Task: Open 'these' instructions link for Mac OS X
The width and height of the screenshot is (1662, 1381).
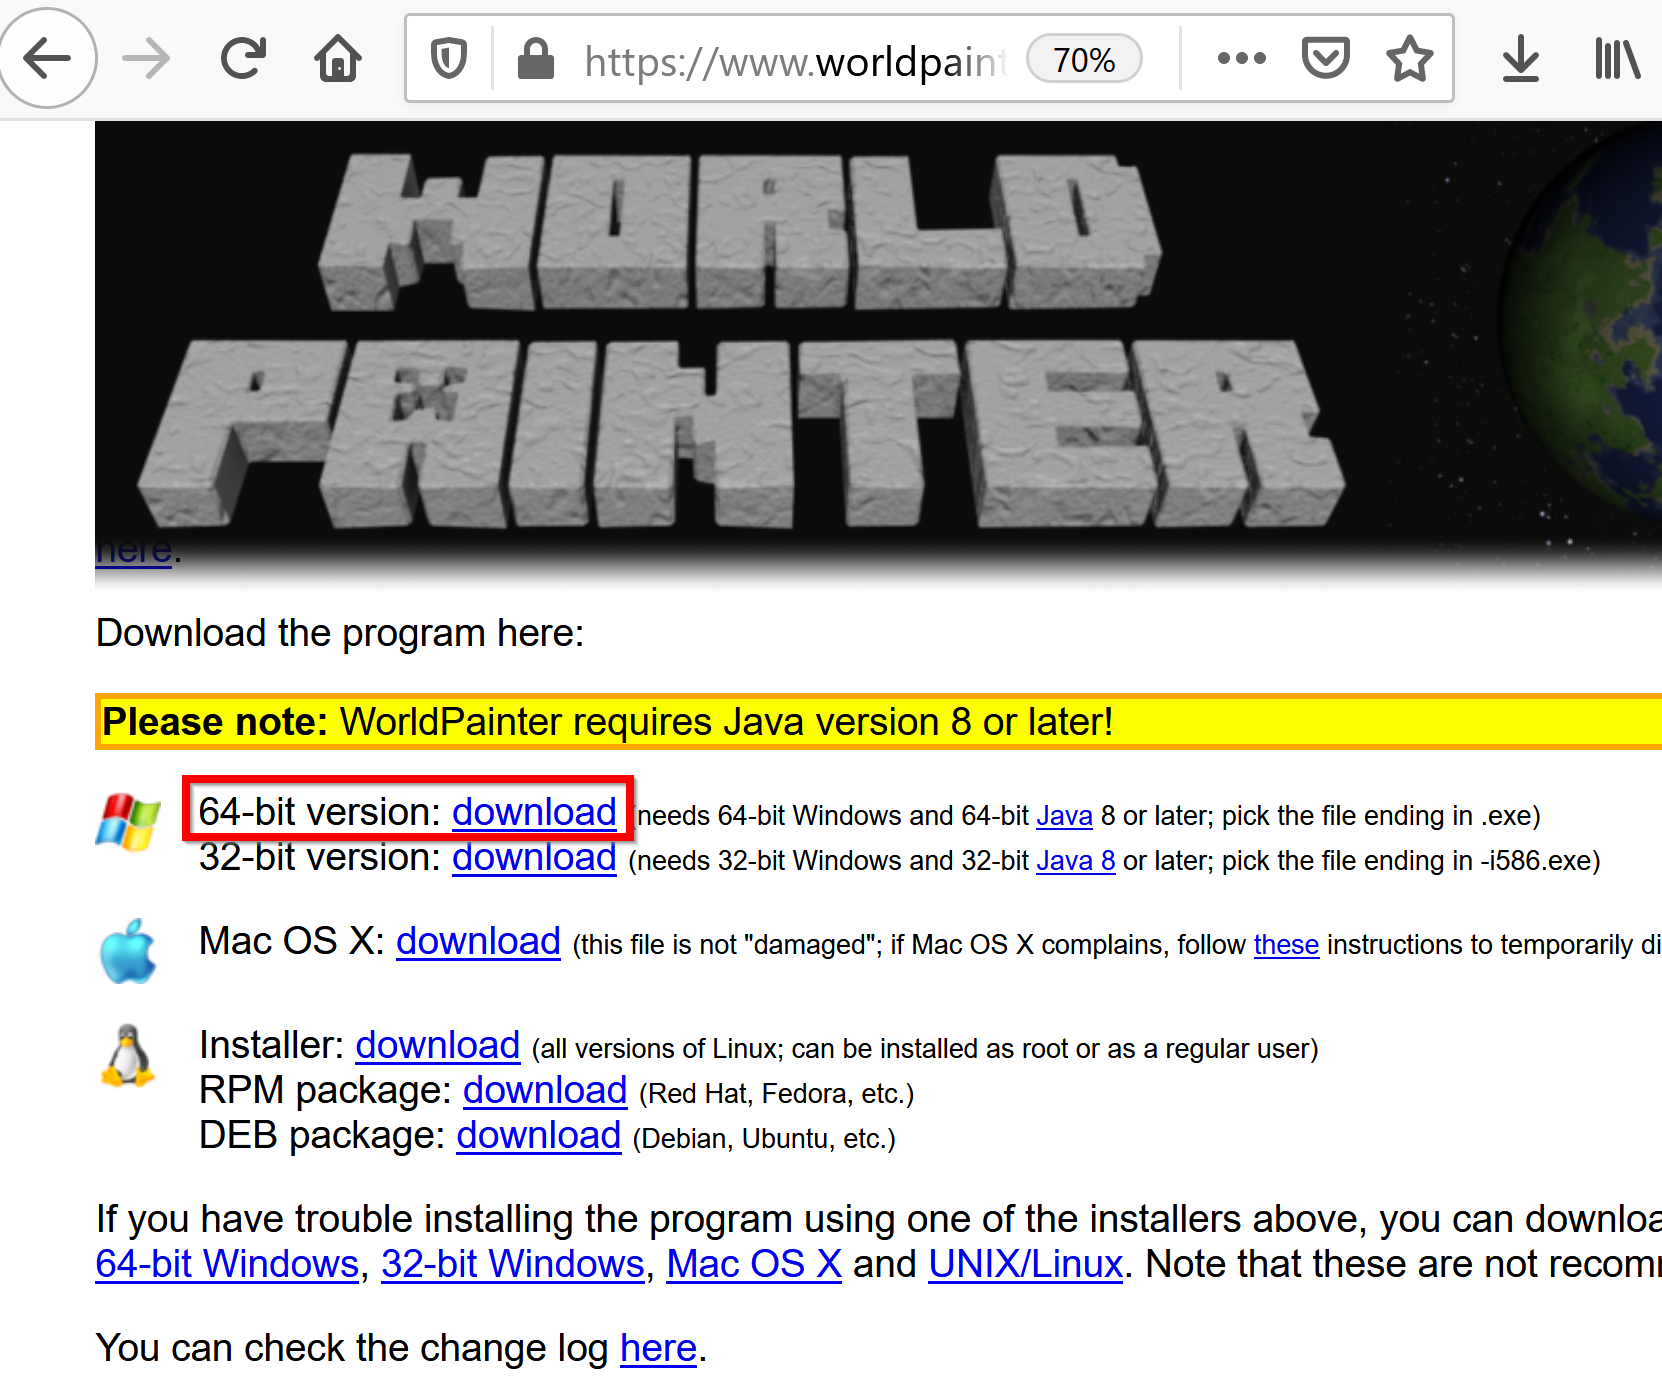Action: tap(1286, 945)
